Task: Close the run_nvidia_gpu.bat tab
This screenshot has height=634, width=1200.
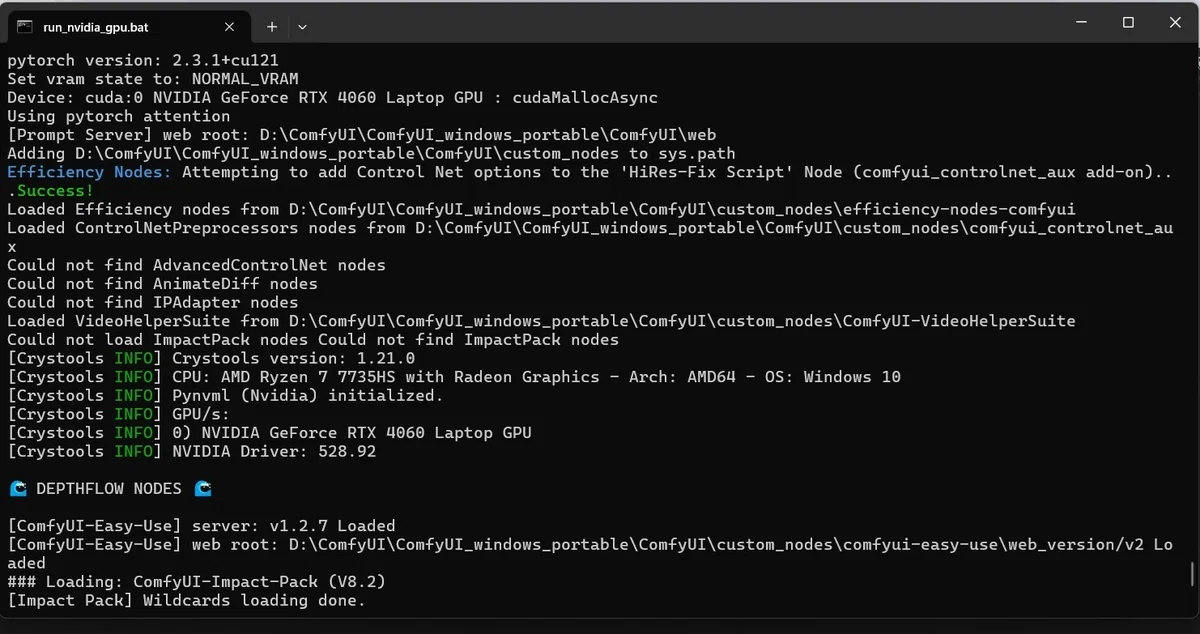Action: [231, 27]
